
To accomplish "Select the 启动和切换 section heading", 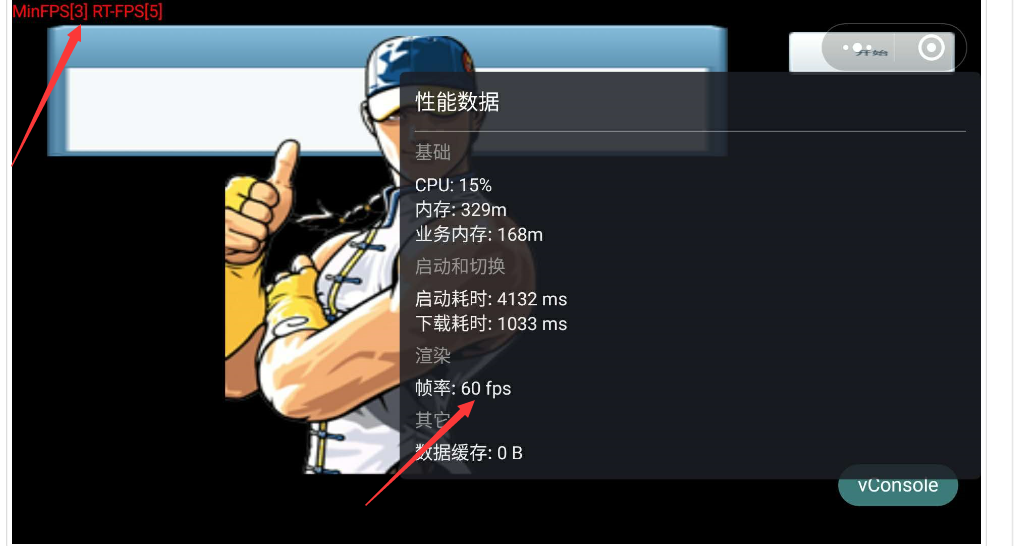I will 460,266.
